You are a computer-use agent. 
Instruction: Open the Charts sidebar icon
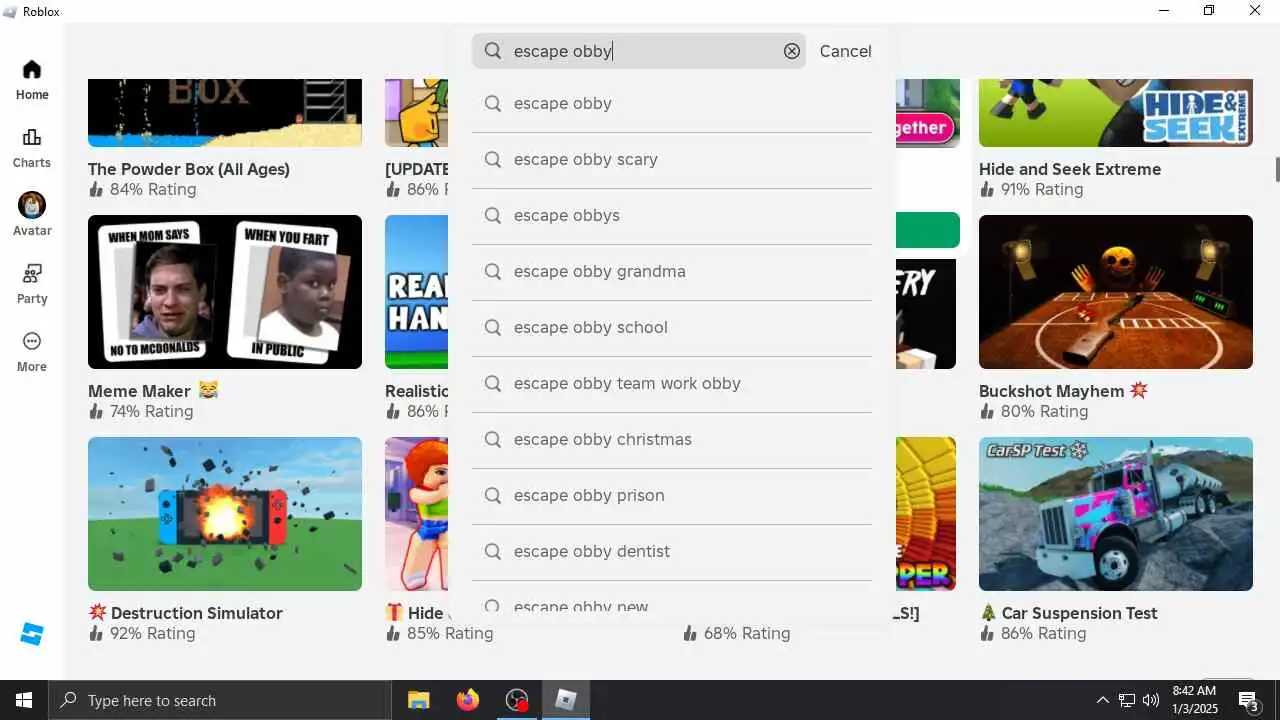pyautogui.click(x=32, y=137)
